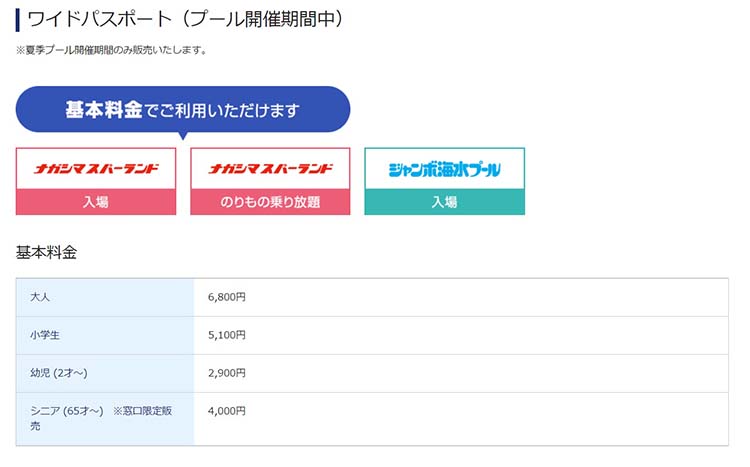Select the シニア (65才〜) row label
This screenshot has height=467, width=750.
pos(66,411)
